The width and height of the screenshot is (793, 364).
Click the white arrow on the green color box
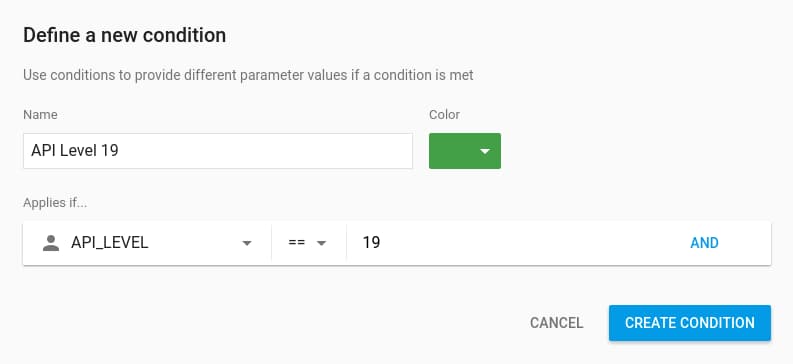[485, 151]
